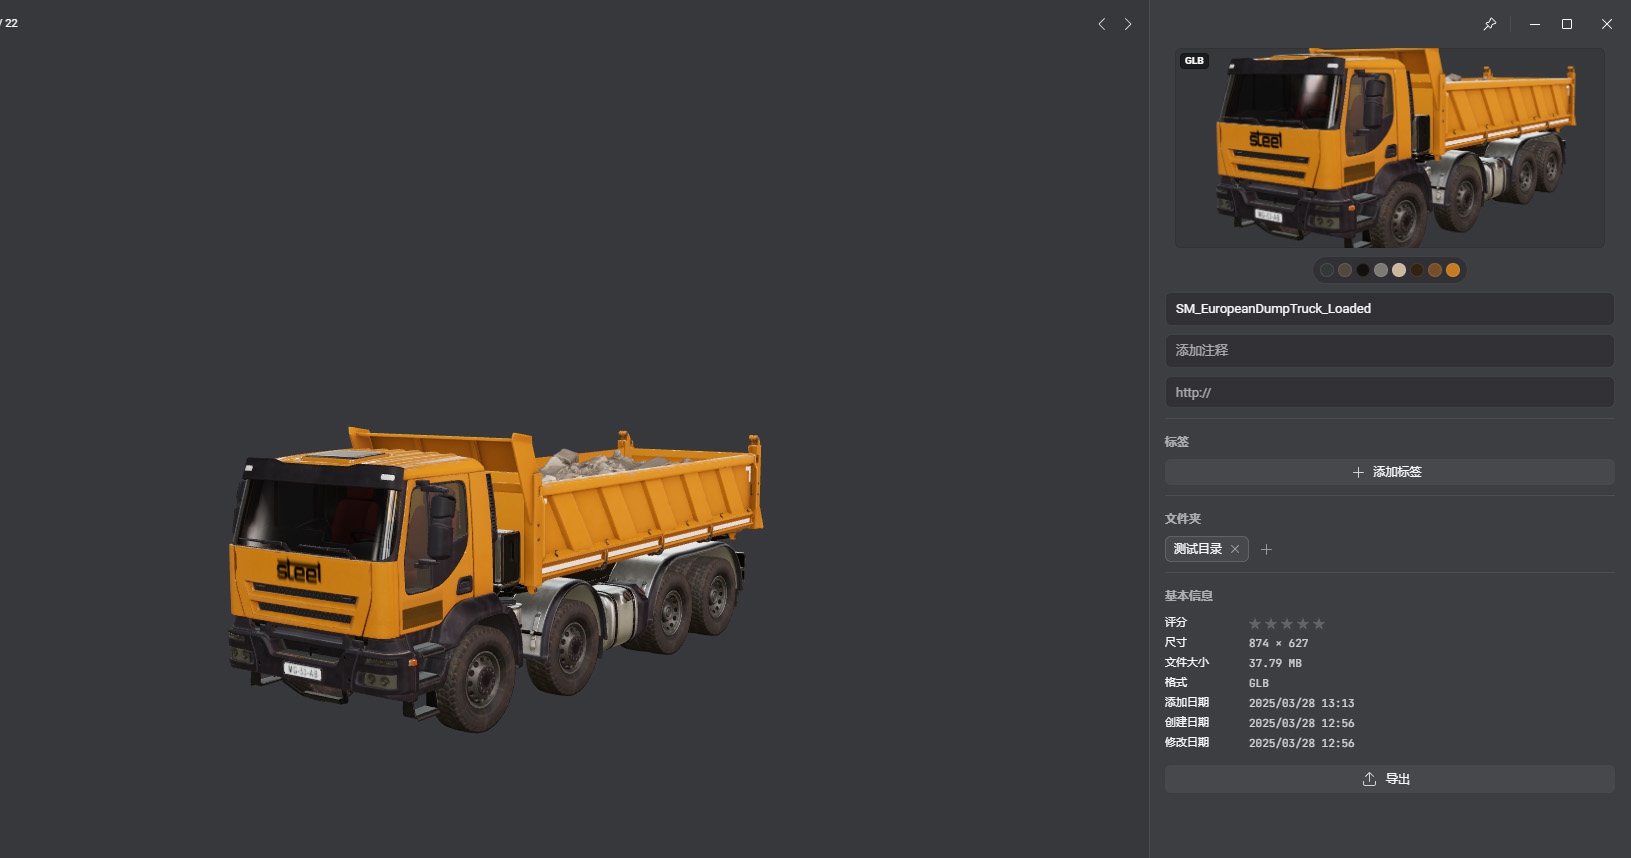
Task: Select the bright orange color swatch
Action: click(1453, 270)
